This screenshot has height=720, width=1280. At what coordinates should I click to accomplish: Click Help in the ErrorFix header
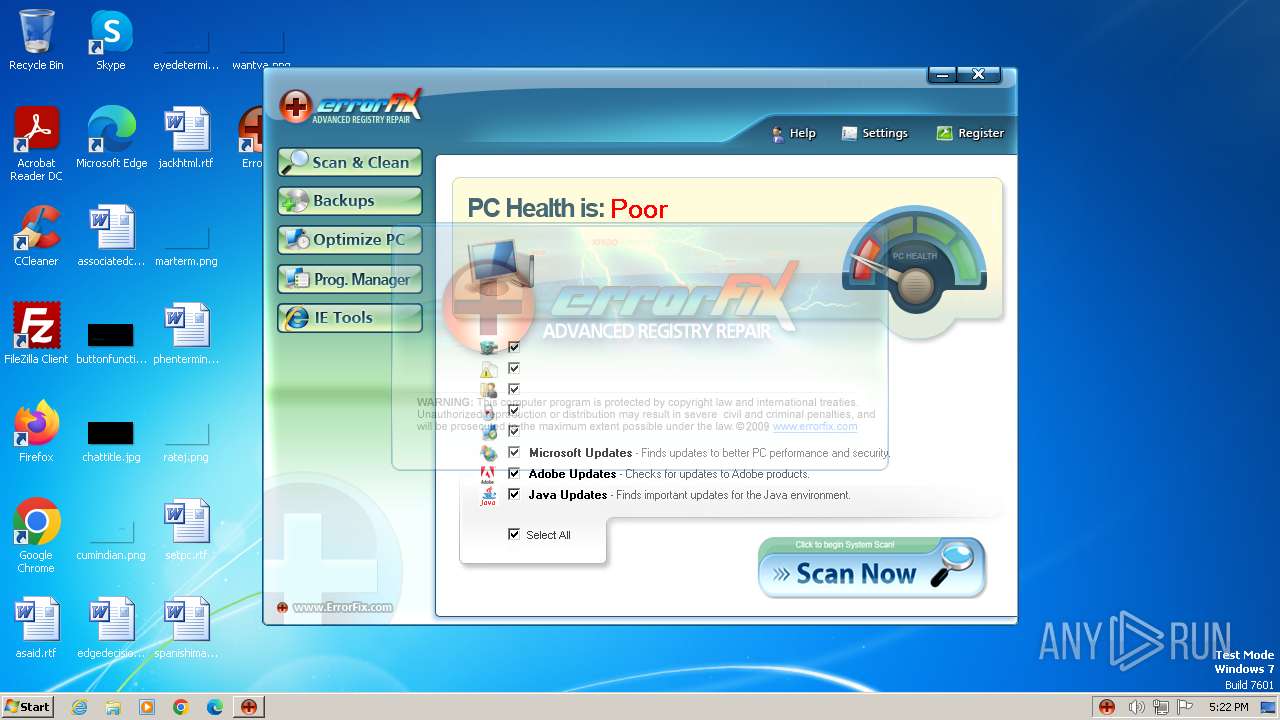pos(793,133)
